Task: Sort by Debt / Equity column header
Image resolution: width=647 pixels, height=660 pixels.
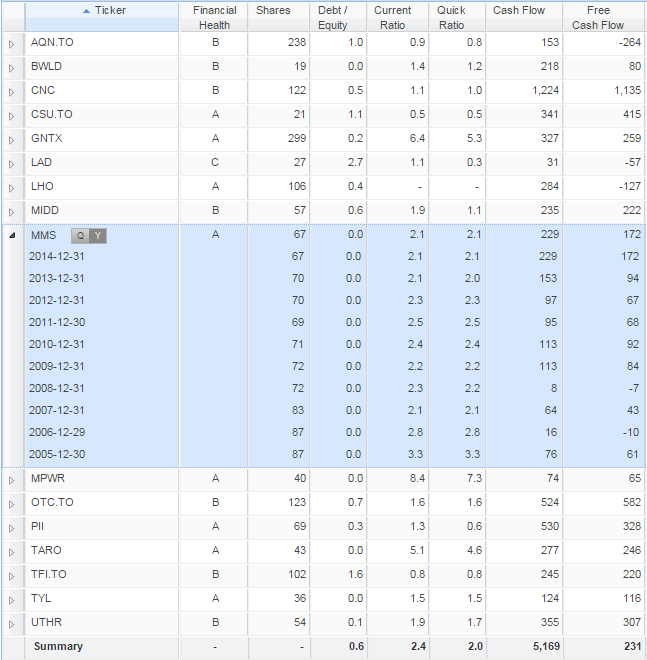Action: (338, 17)
